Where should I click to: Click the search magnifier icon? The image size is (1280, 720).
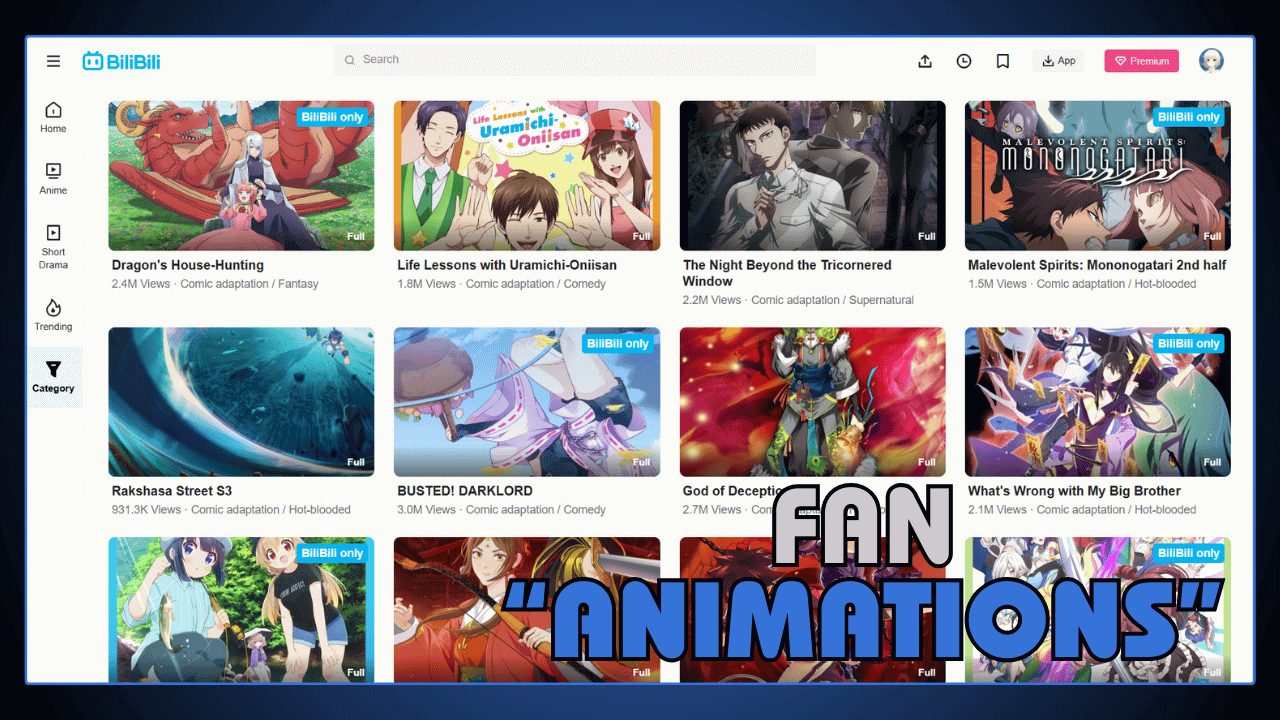click(351, 60)
